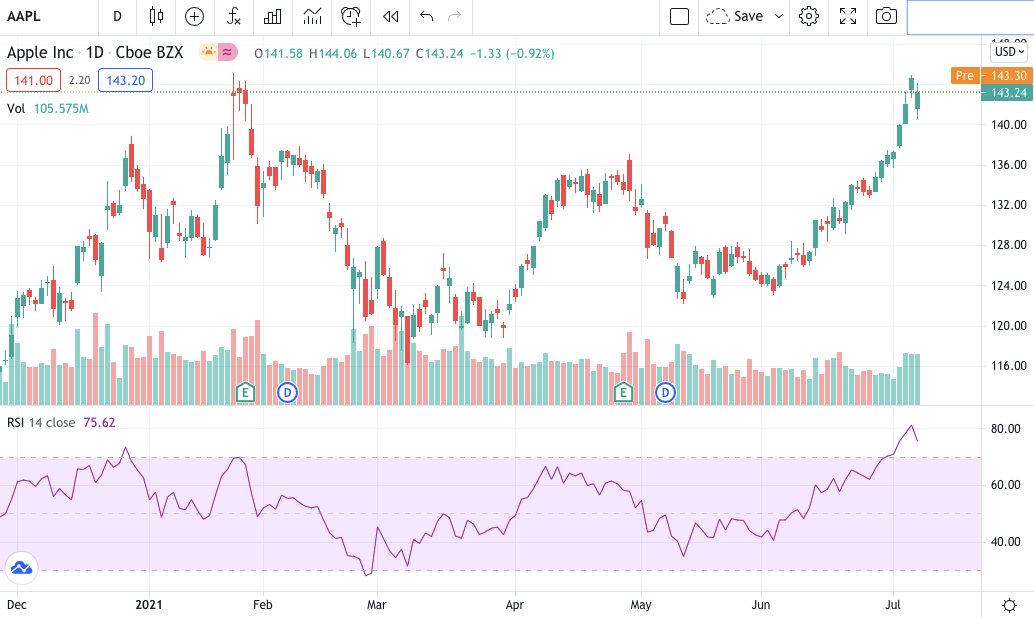Open the USD currency dropdown
Image resolution: width=1034 pixels, height=618 pixels.
coord(1010,51)
